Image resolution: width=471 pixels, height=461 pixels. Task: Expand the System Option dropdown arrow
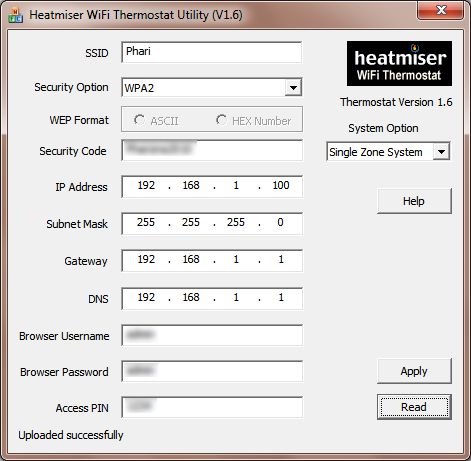441,152
